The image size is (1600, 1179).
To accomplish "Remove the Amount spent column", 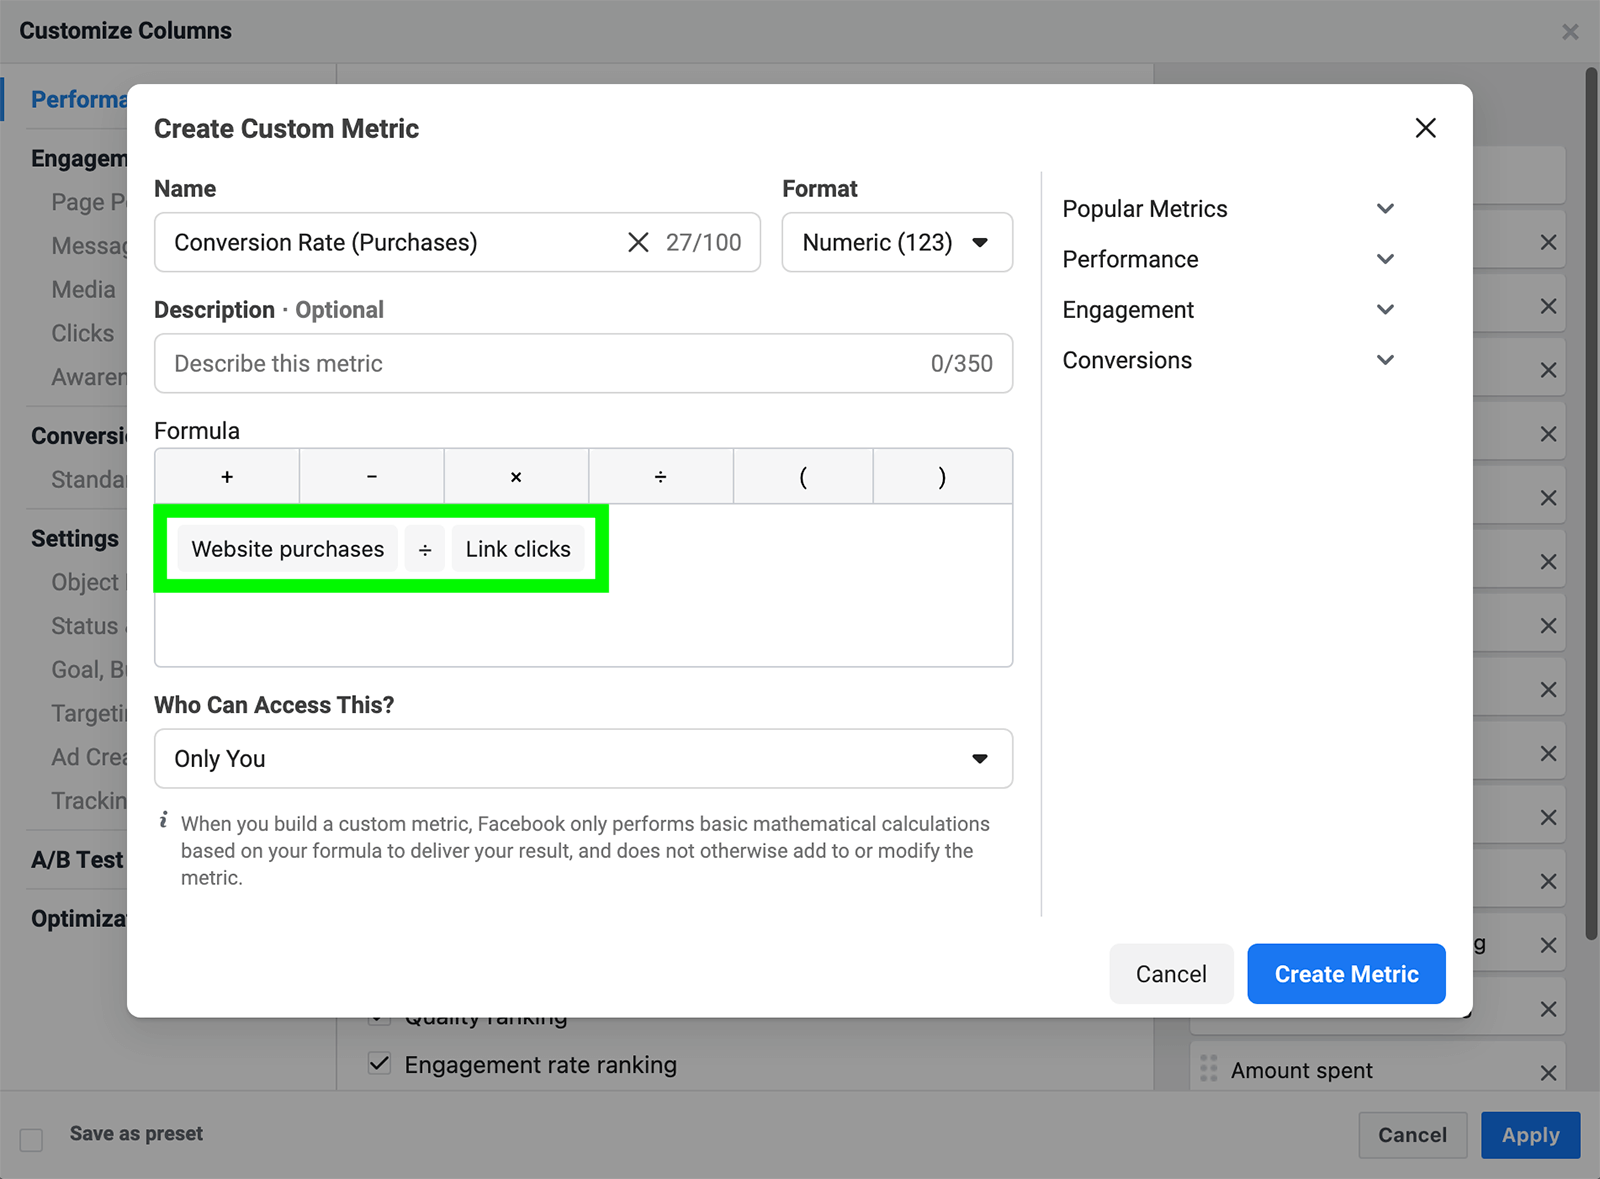I will [x=1548, y=1073].
